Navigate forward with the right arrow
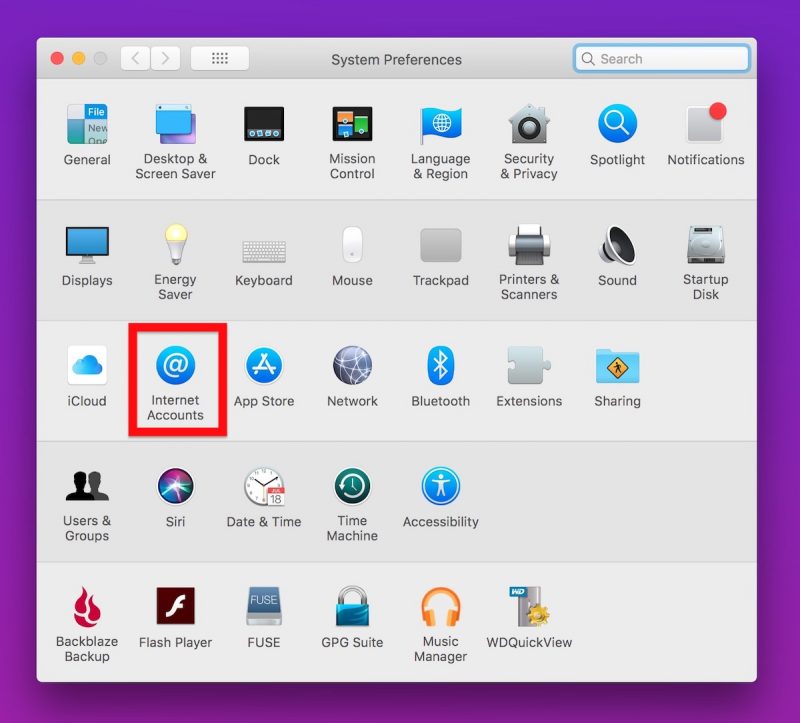800x723 pixels. [163, 57]
